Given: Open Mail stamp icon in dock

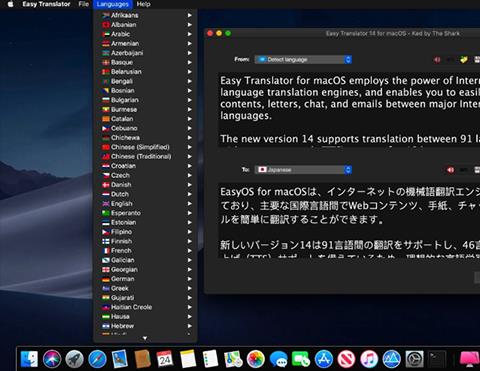Looking at the screenshot, I should pos(120,359).
